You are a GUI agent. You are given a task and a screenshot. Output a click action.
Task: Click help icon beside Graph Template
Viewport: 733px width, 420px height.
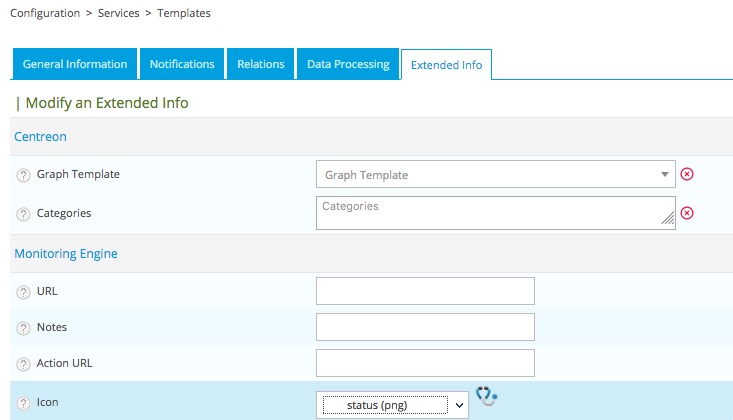[23, 175]
